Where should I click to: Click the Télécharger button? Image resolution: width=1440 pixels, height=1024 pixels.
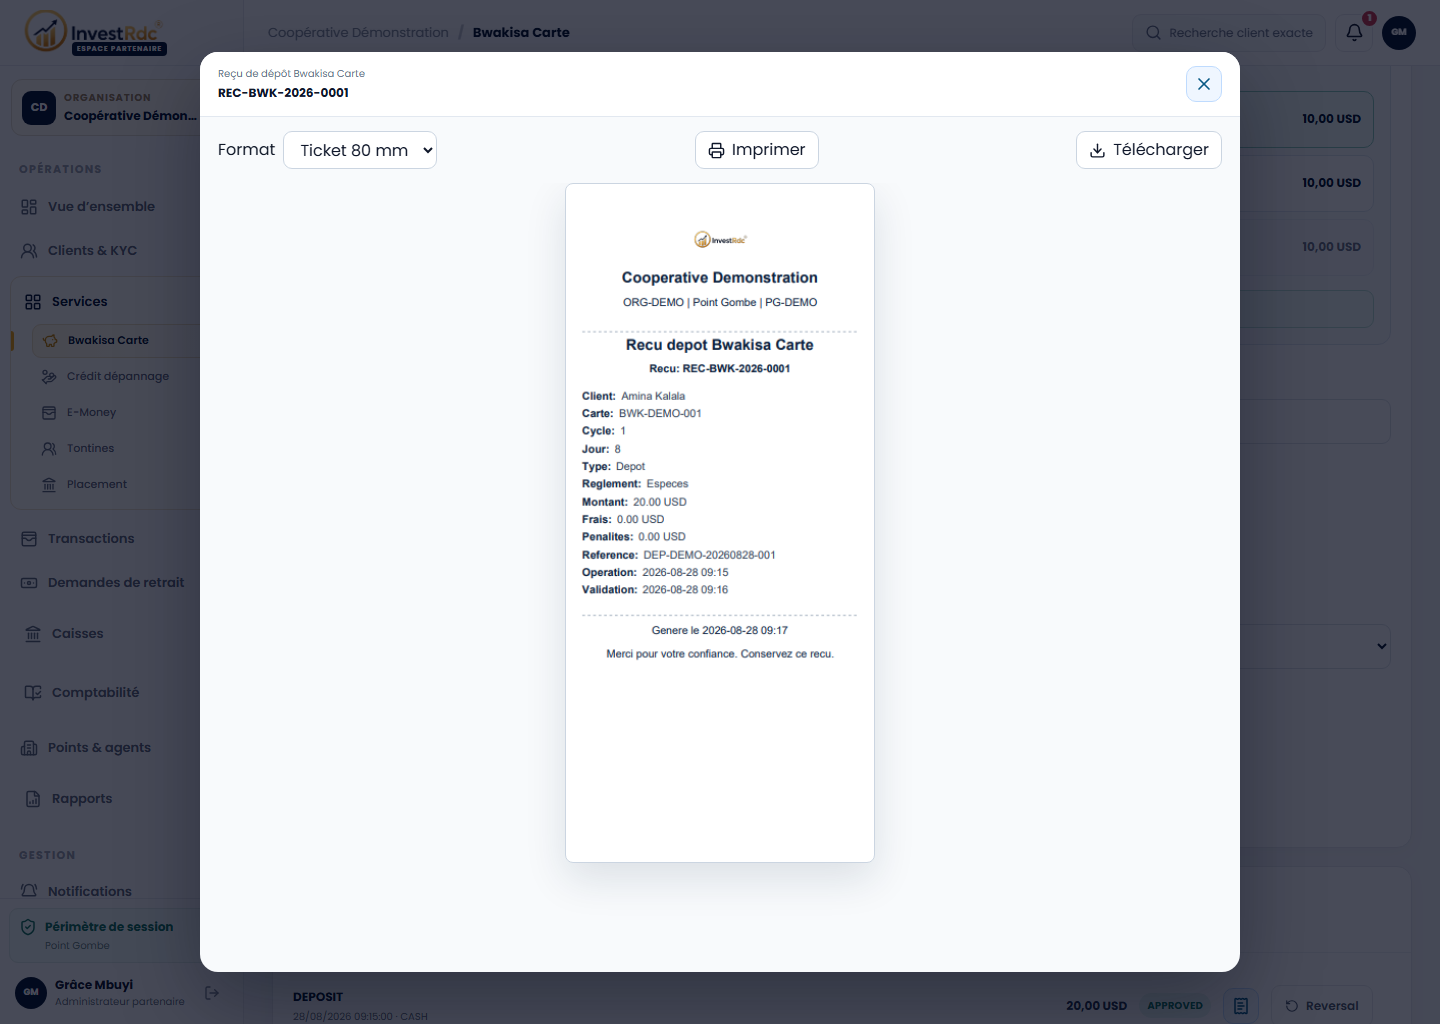pos(1149,150)
